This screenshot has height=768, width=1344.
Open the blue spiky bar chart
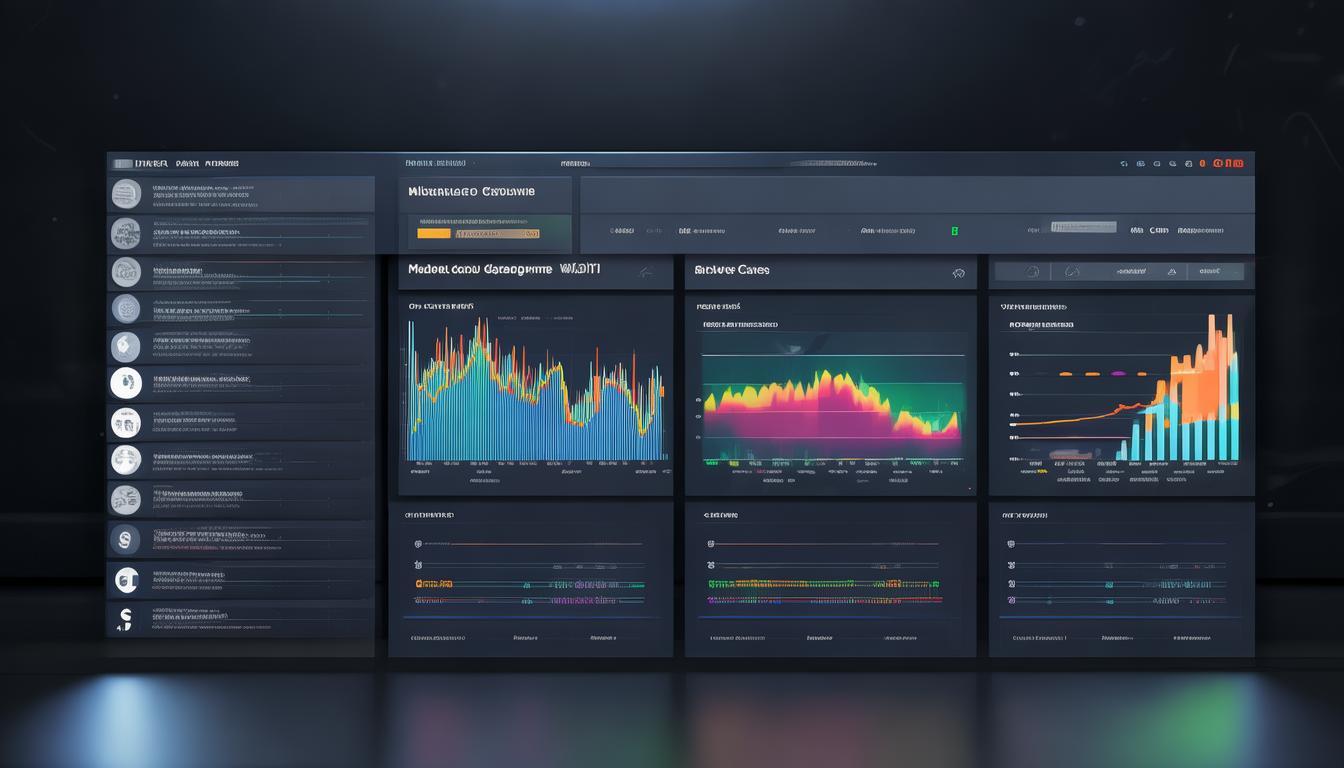click(536, 390)
